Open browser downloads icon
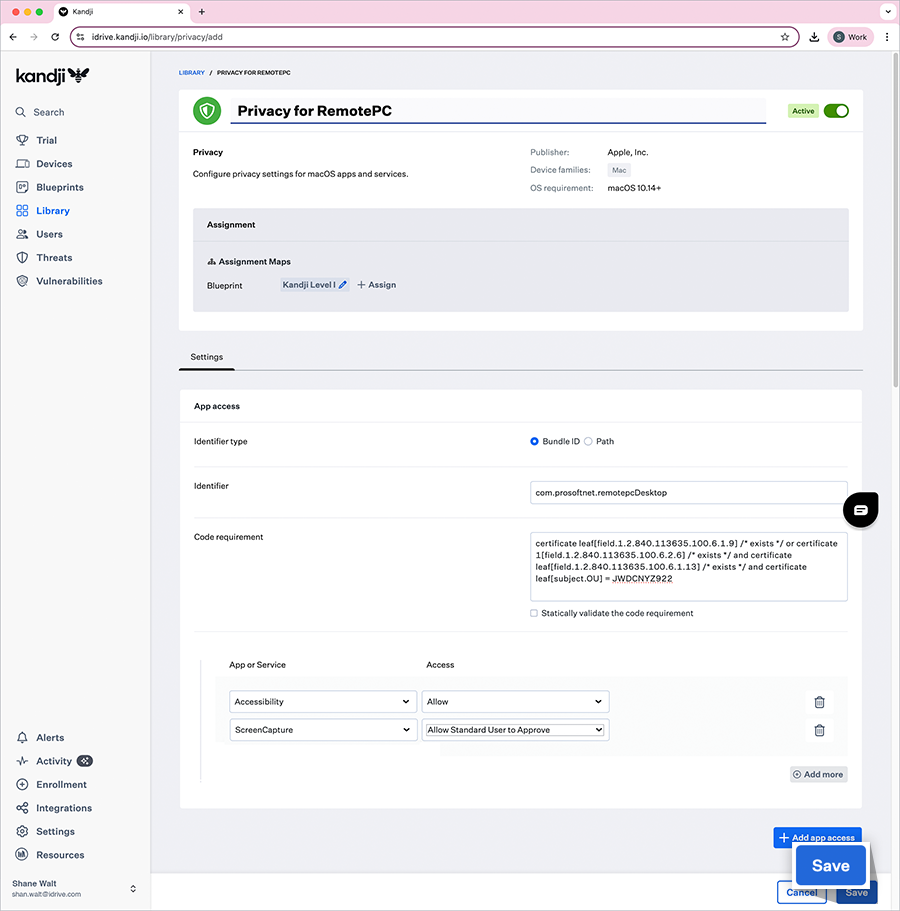The height and width of the screenshot is (911, 900). [x=815, y=37]
